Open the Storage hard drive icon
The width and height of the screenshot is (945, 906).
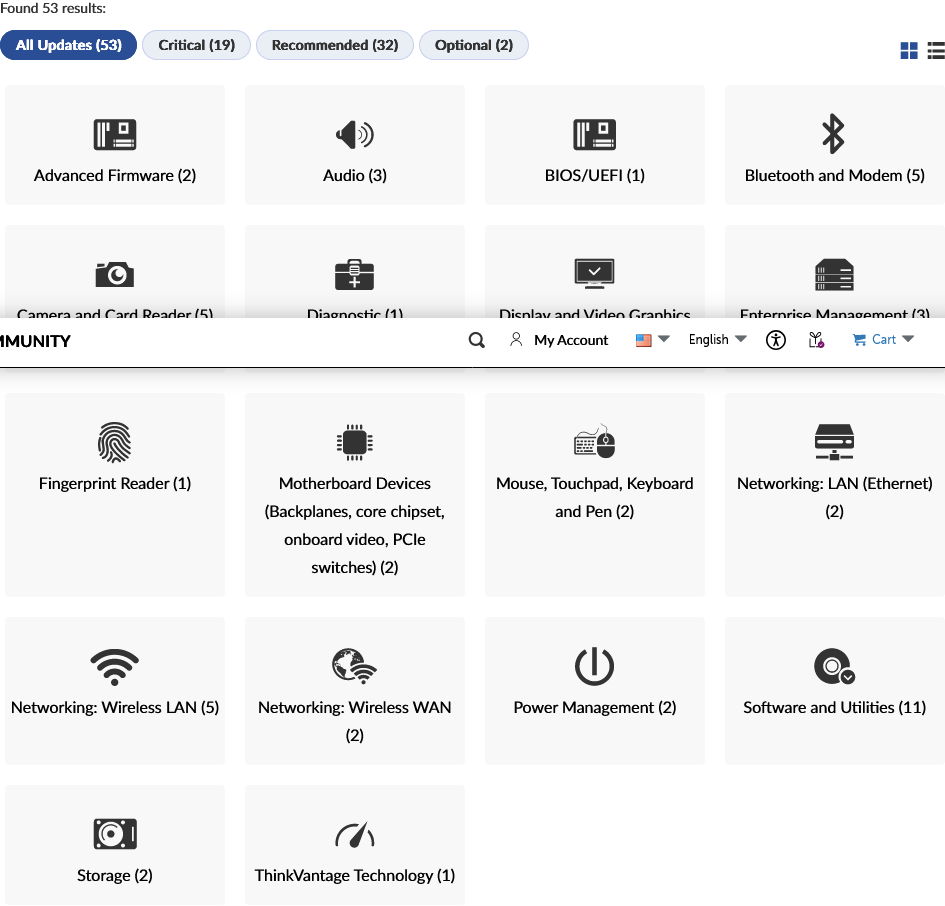(115, 834)
